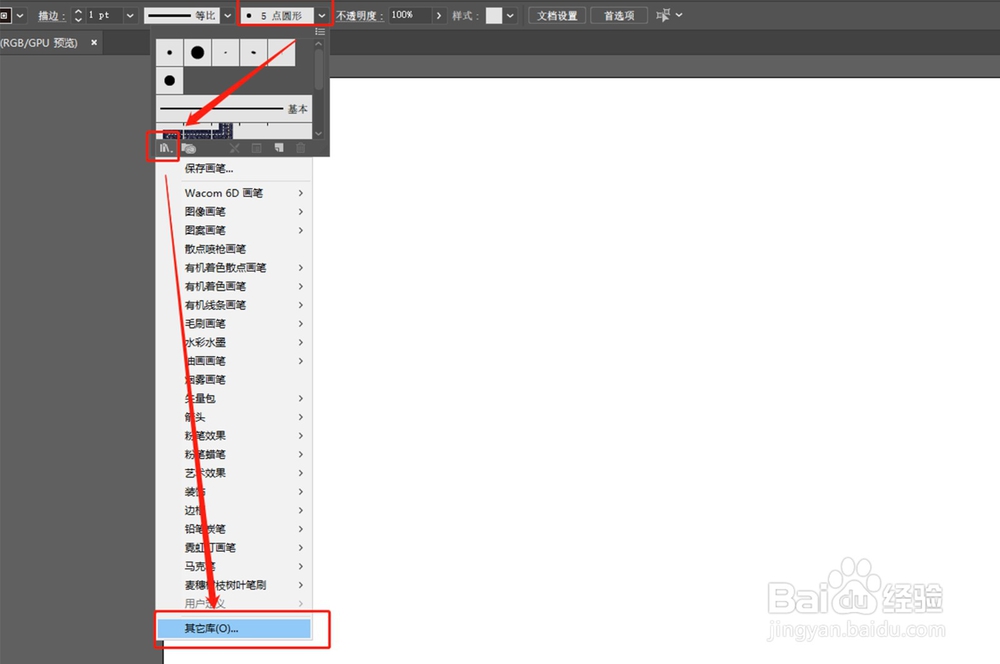Open the 图像画笔 submenu
This screenshot has height=664, width=1000.
click(x=234, y=211)
